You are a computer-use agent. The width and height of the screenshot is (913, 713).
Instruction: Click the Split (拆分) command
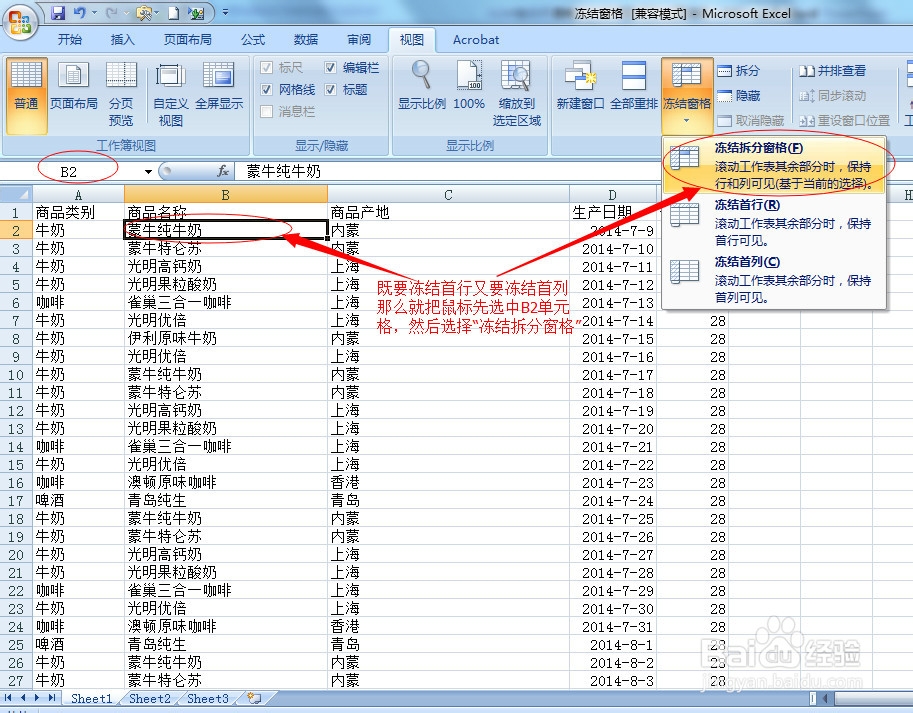tap(739, 70)
